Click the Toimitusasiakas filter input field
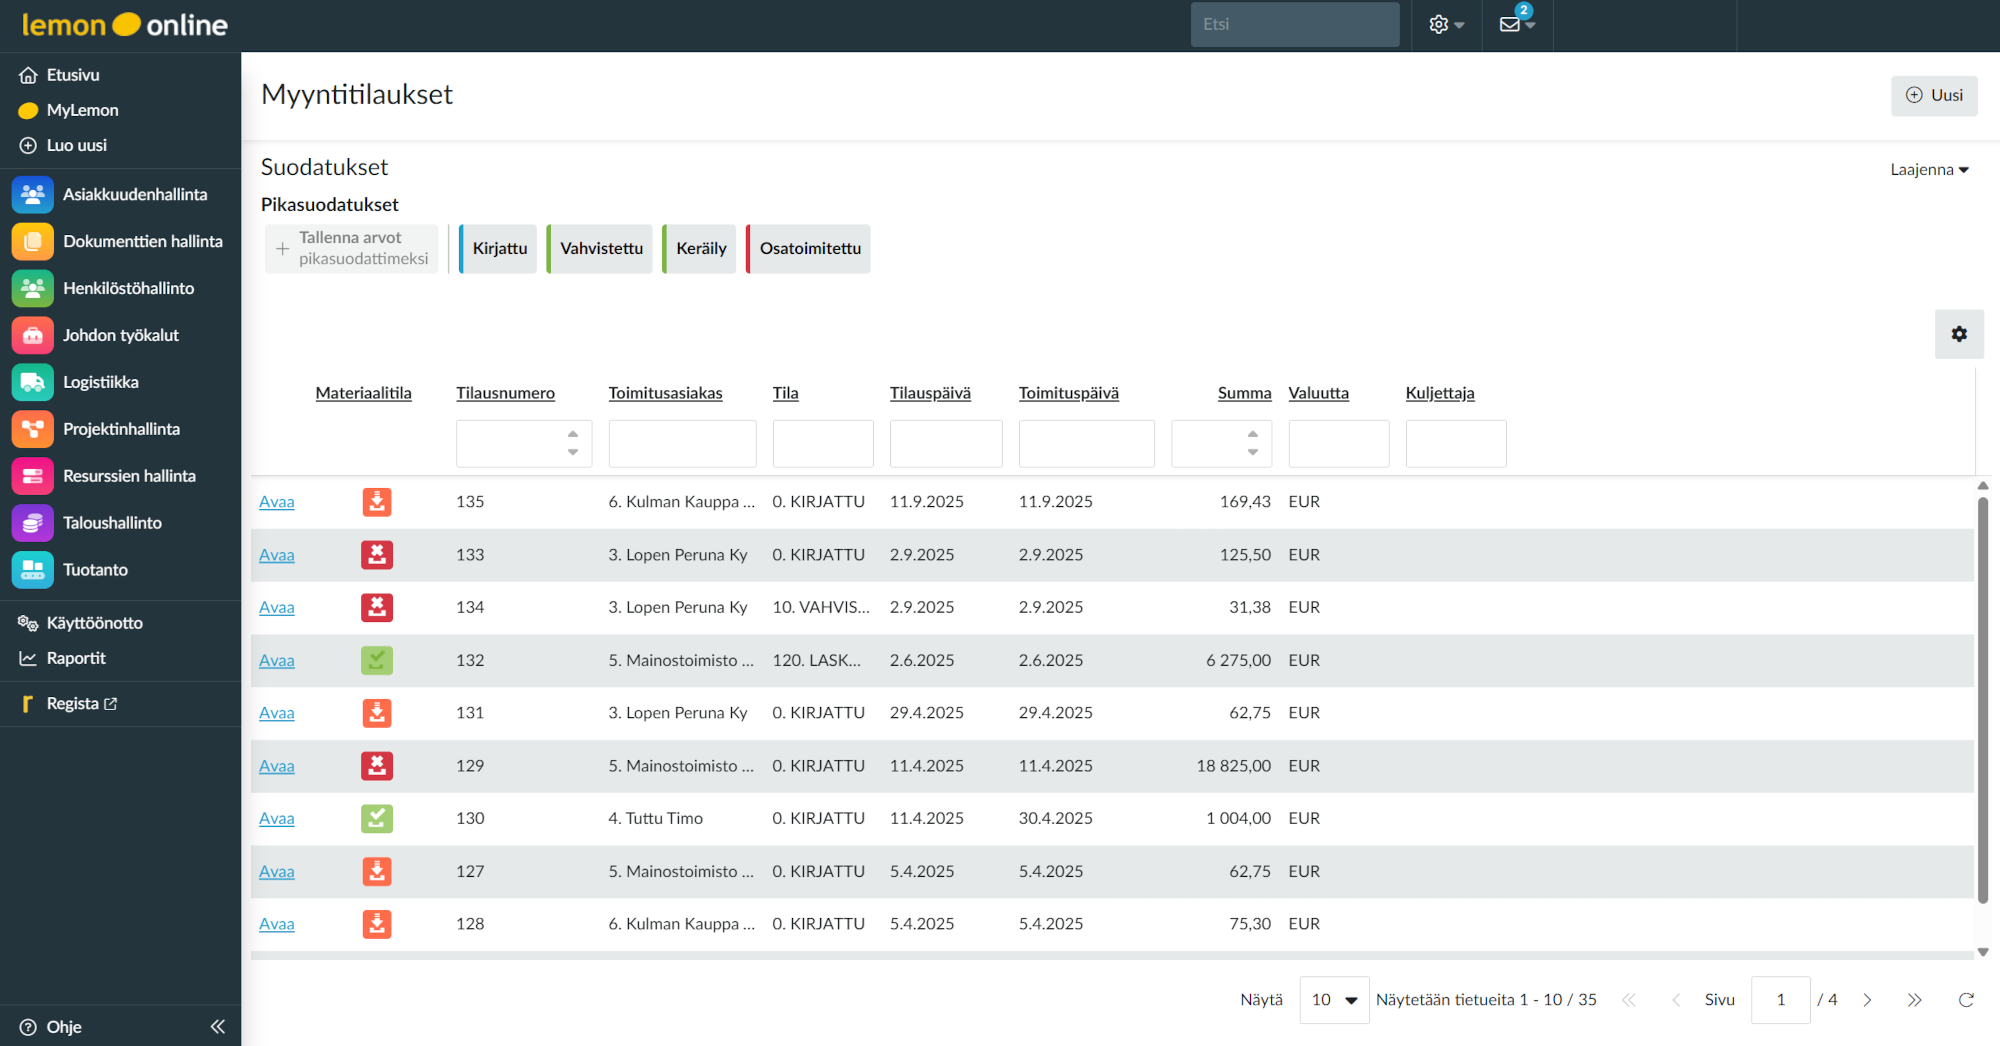Screen dimensions: 2000x1046 click(682, 443)
